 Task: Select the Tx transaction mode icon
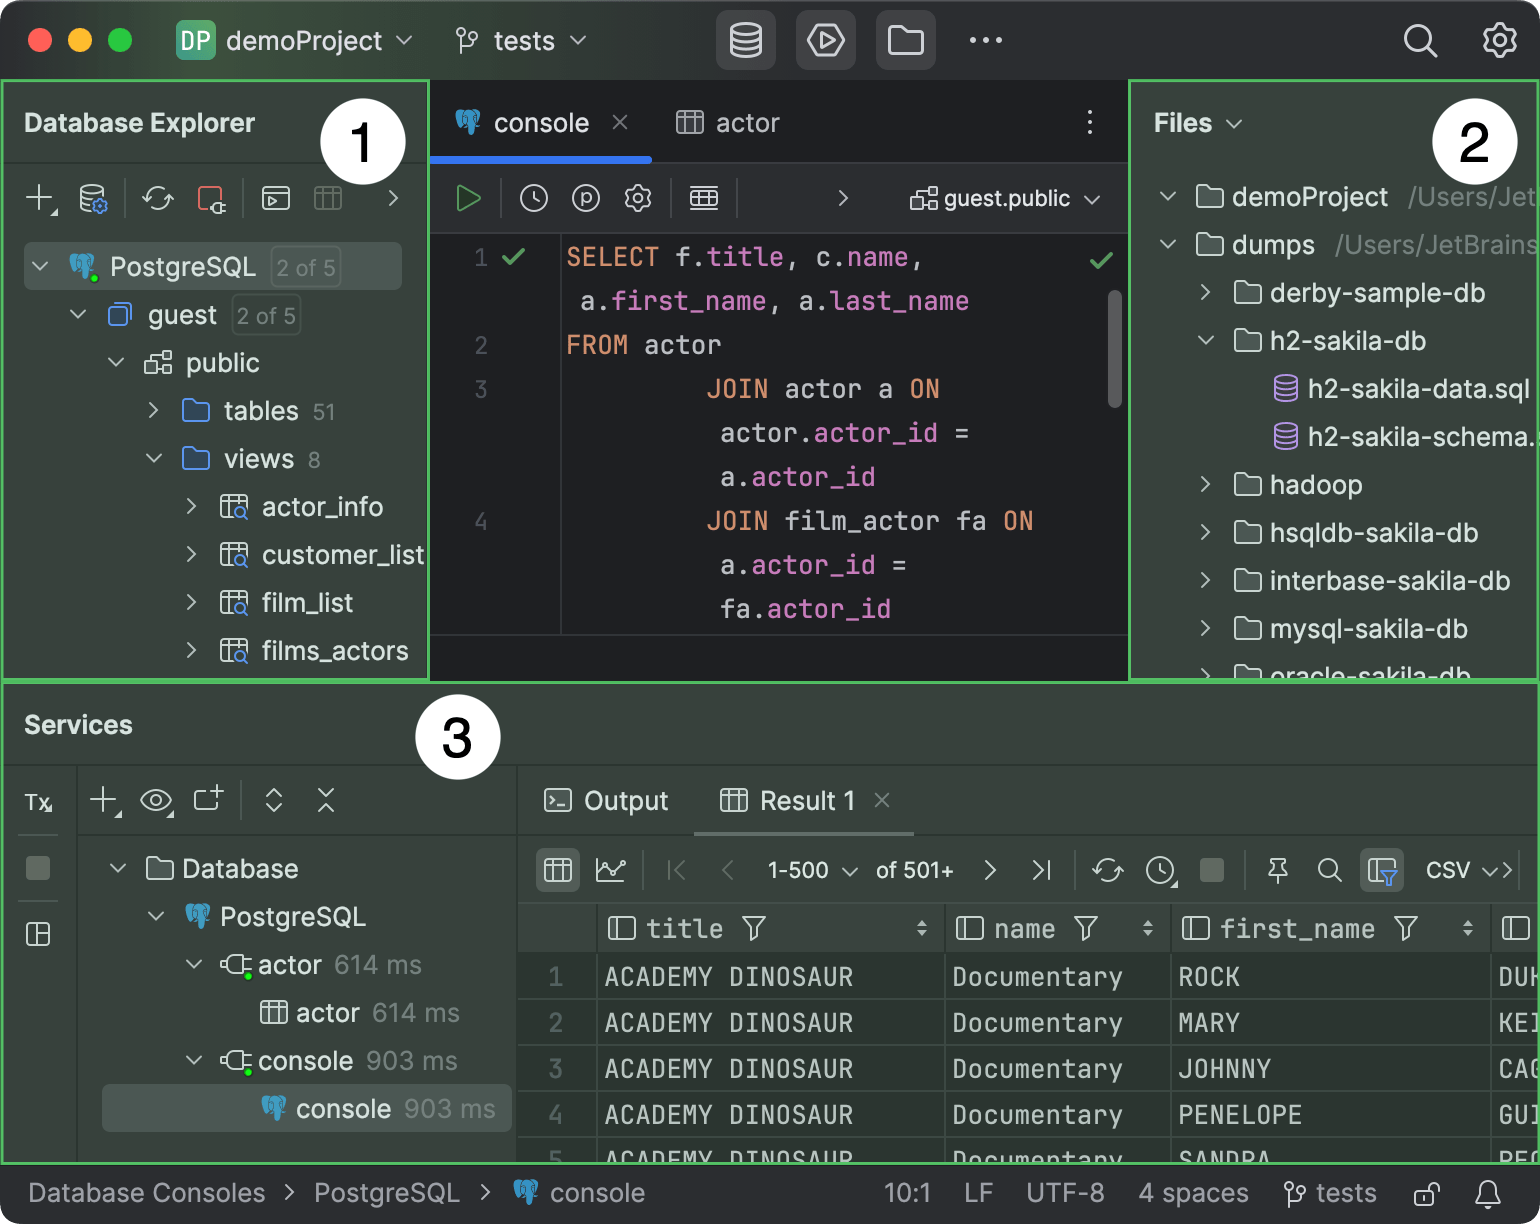click(x=38, y=801)
